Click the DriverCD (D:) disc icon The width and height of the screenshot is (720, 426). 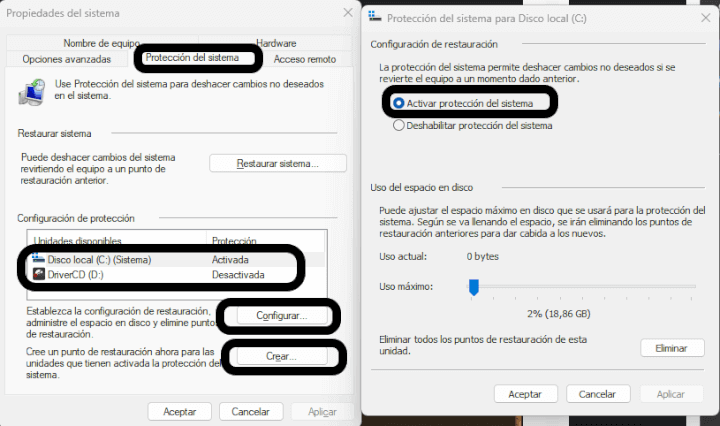pyautogui.click(x=39, y=275)
